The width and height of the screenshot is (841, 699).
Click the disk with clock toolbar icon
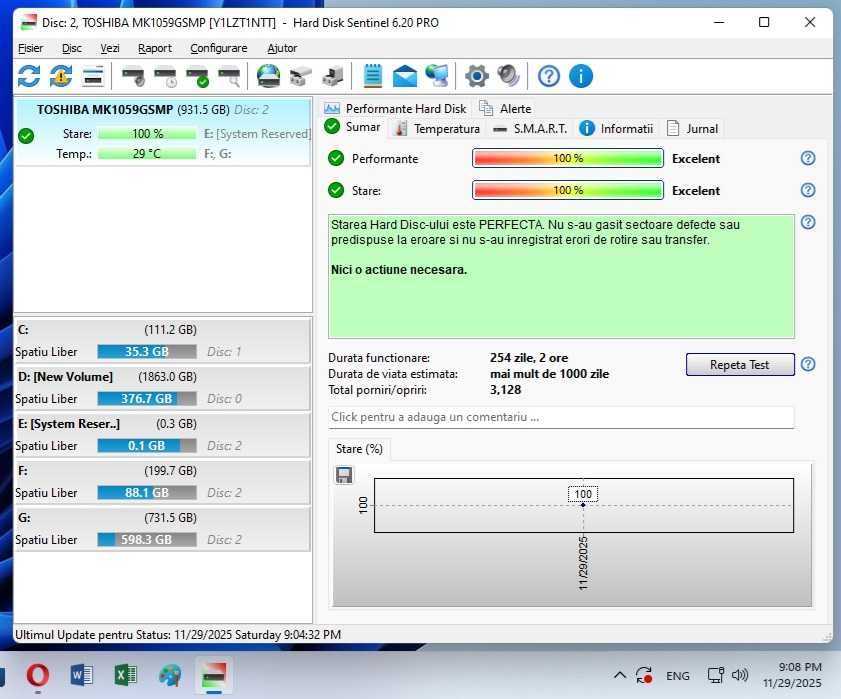click(x=165, y=76)
